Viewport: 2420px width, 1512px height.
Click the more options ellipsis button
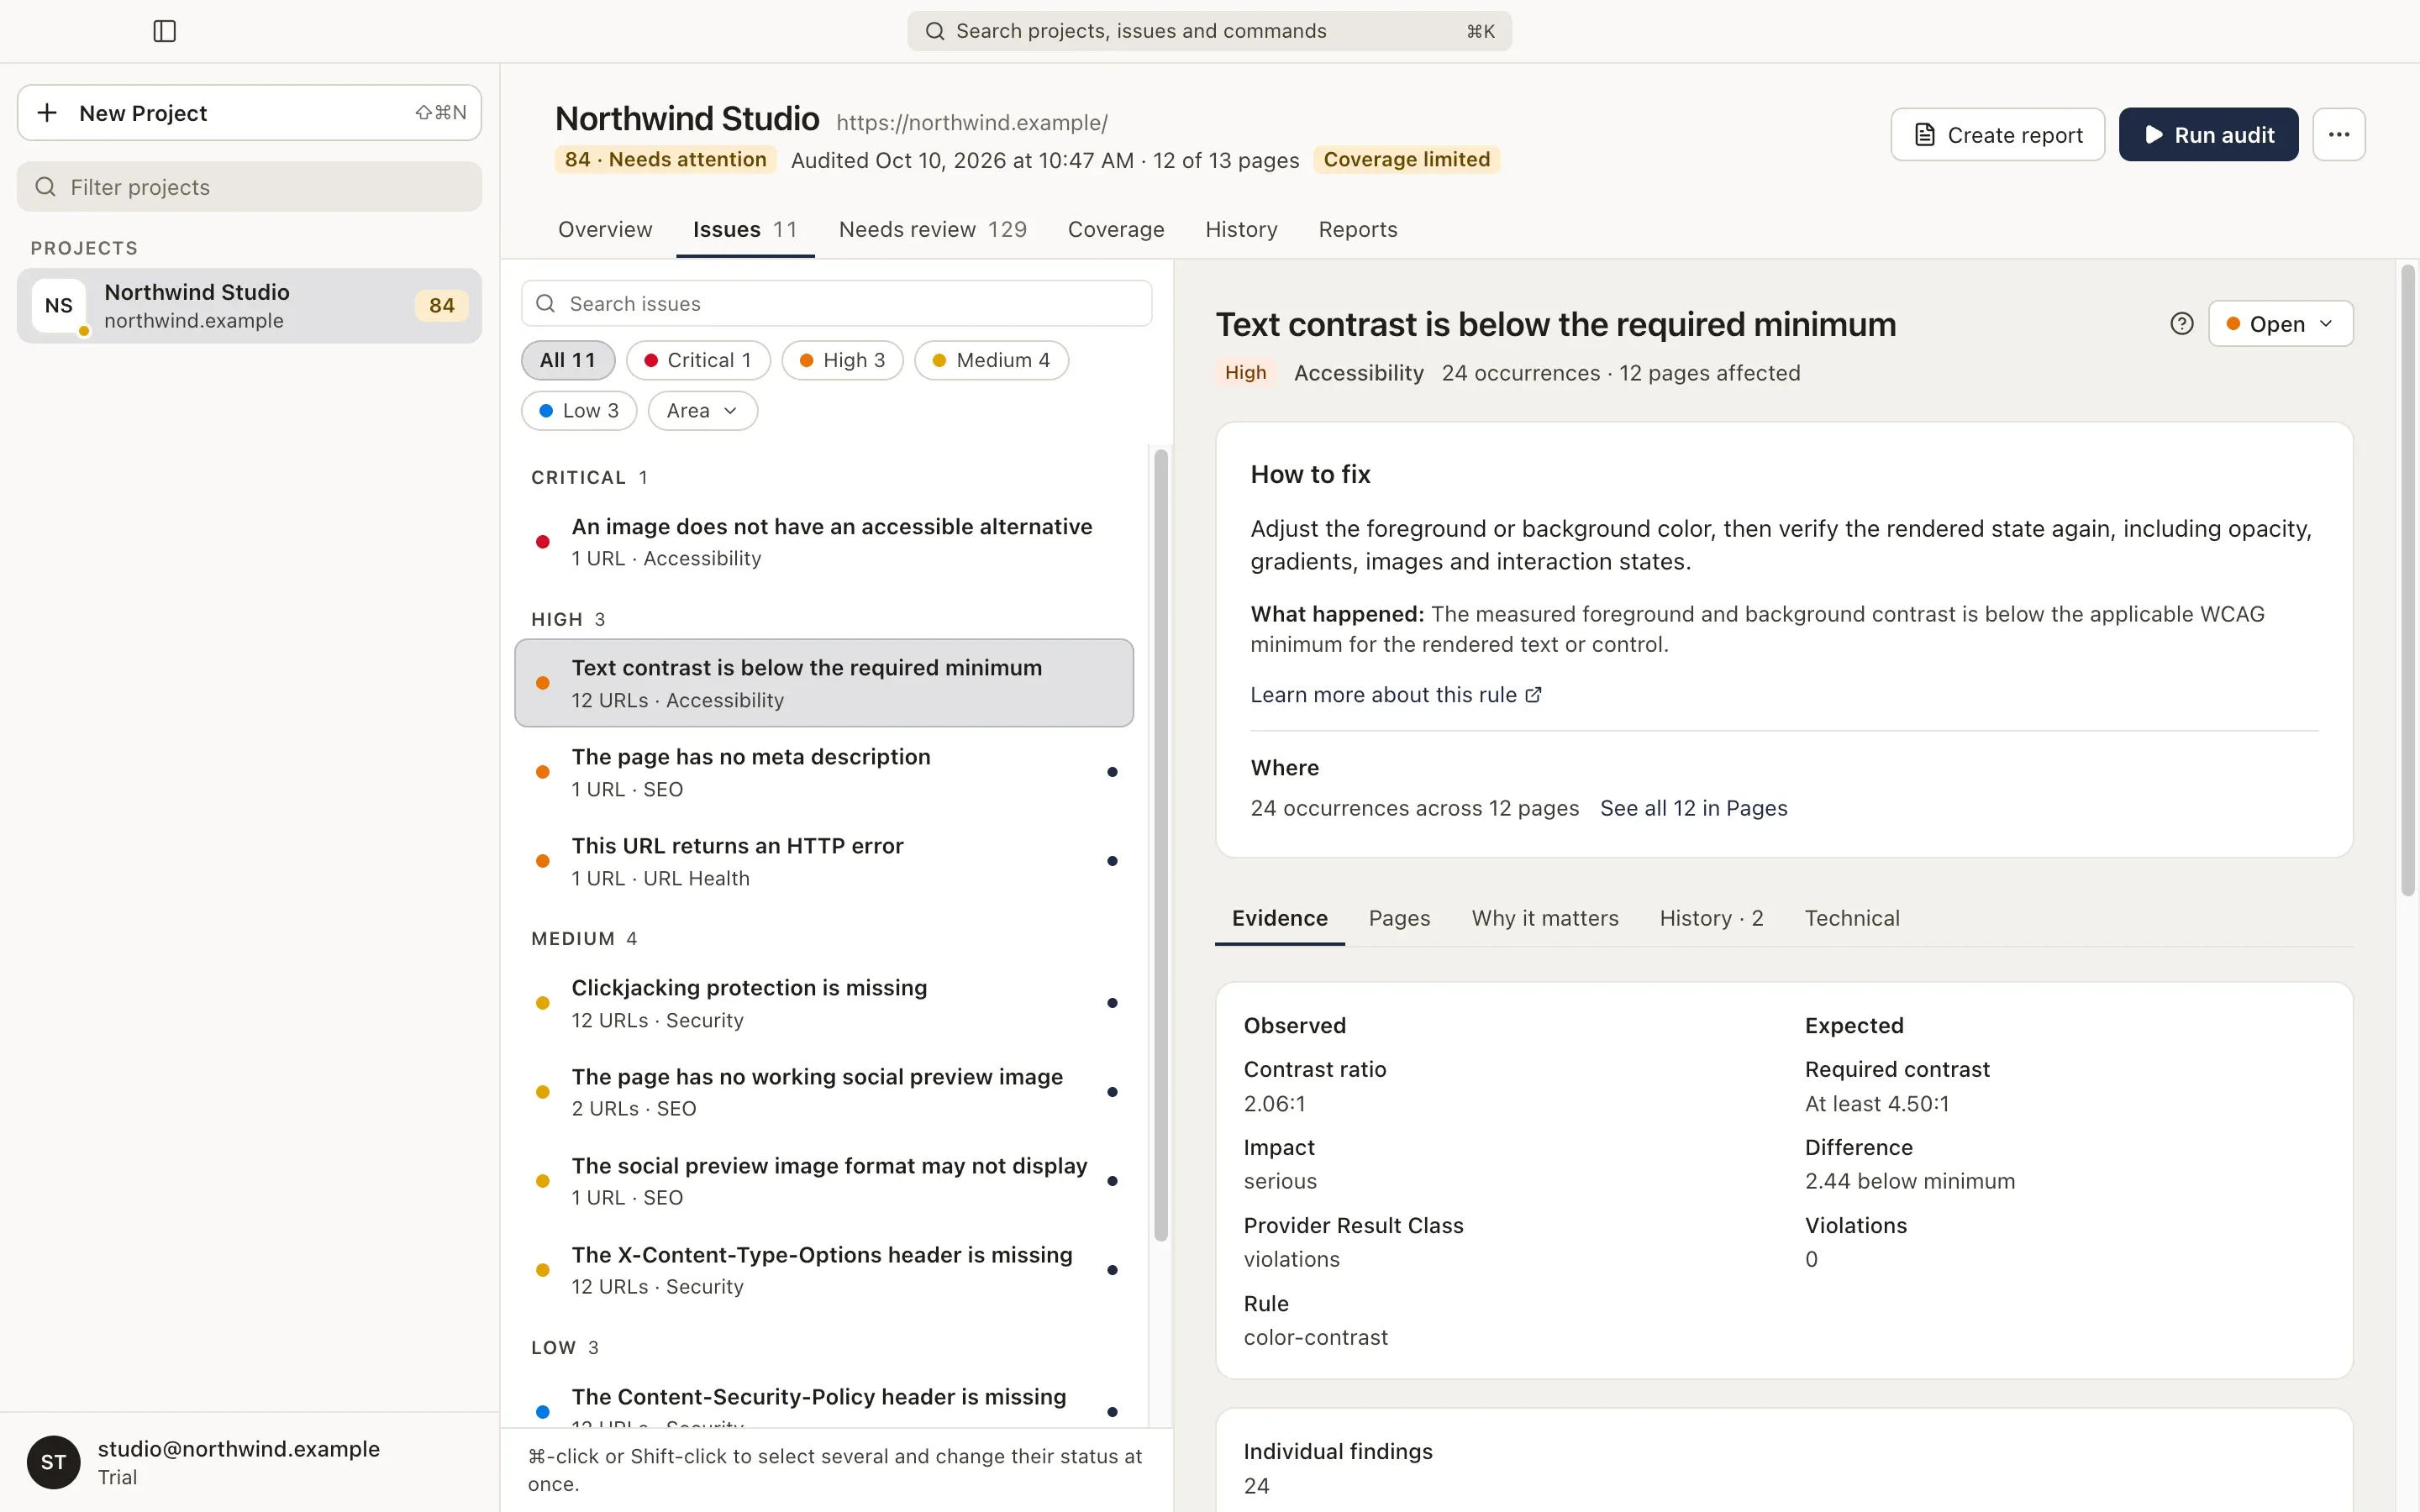tap(2338, 134)
